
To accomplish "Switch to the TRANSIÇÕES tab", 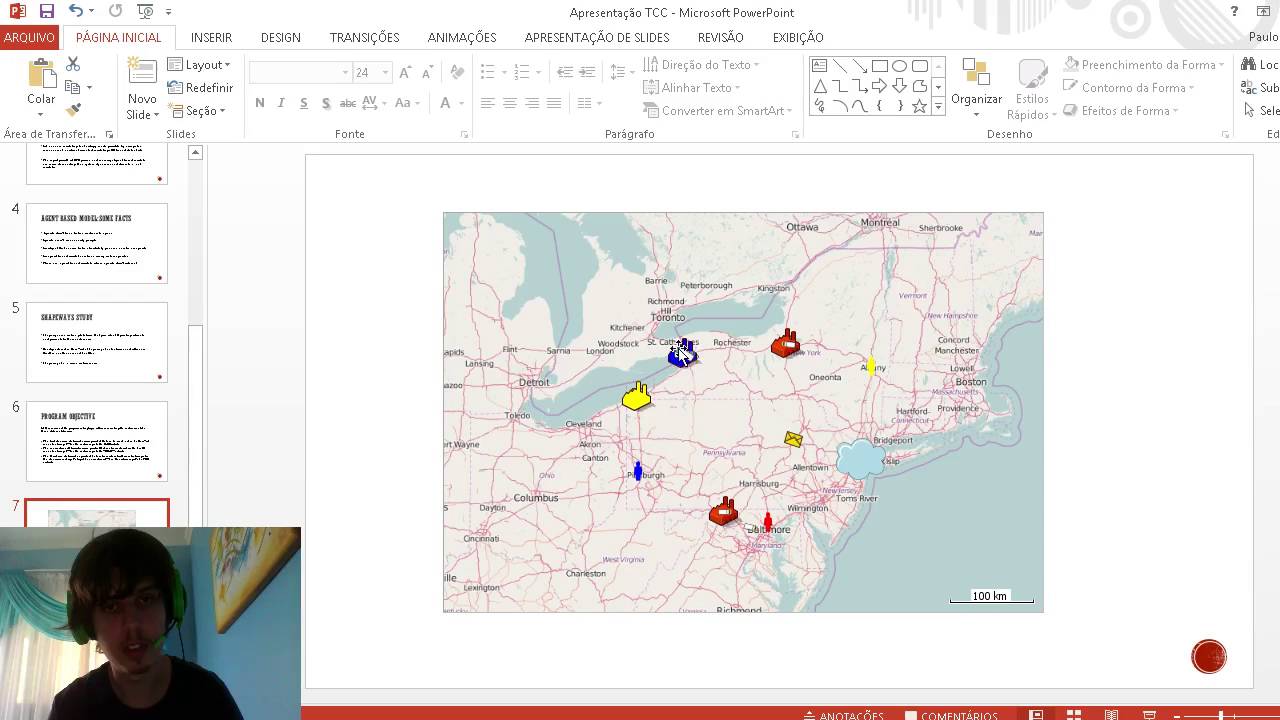I will 364,37.
